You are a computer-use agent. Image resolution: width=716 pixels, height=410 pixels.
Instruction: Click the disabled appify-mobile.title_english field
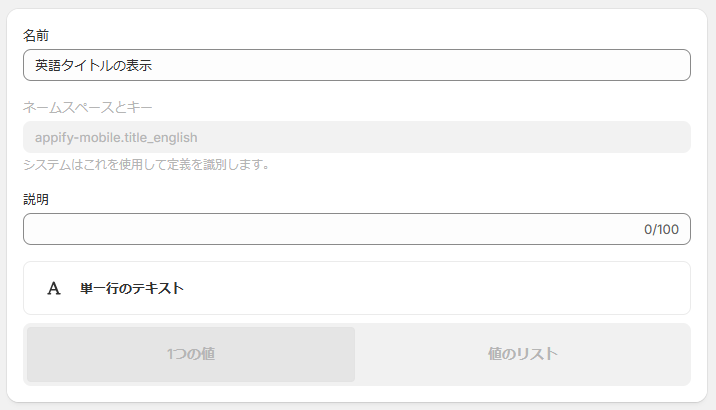coord(357,137)
